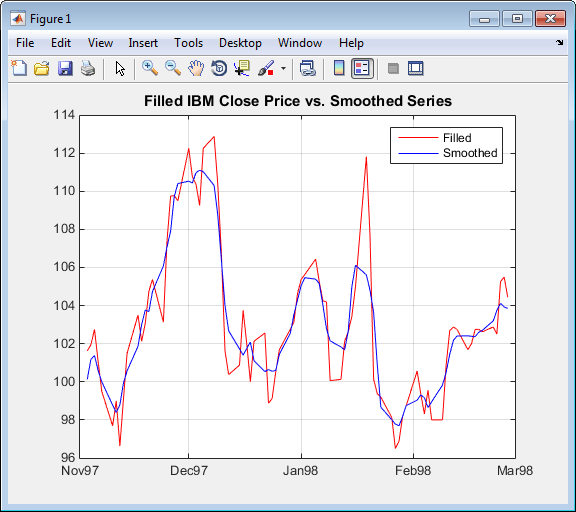Viewport: 576px width, 512px height.
Task: Open the Tools menu
Action: (188, 43)
